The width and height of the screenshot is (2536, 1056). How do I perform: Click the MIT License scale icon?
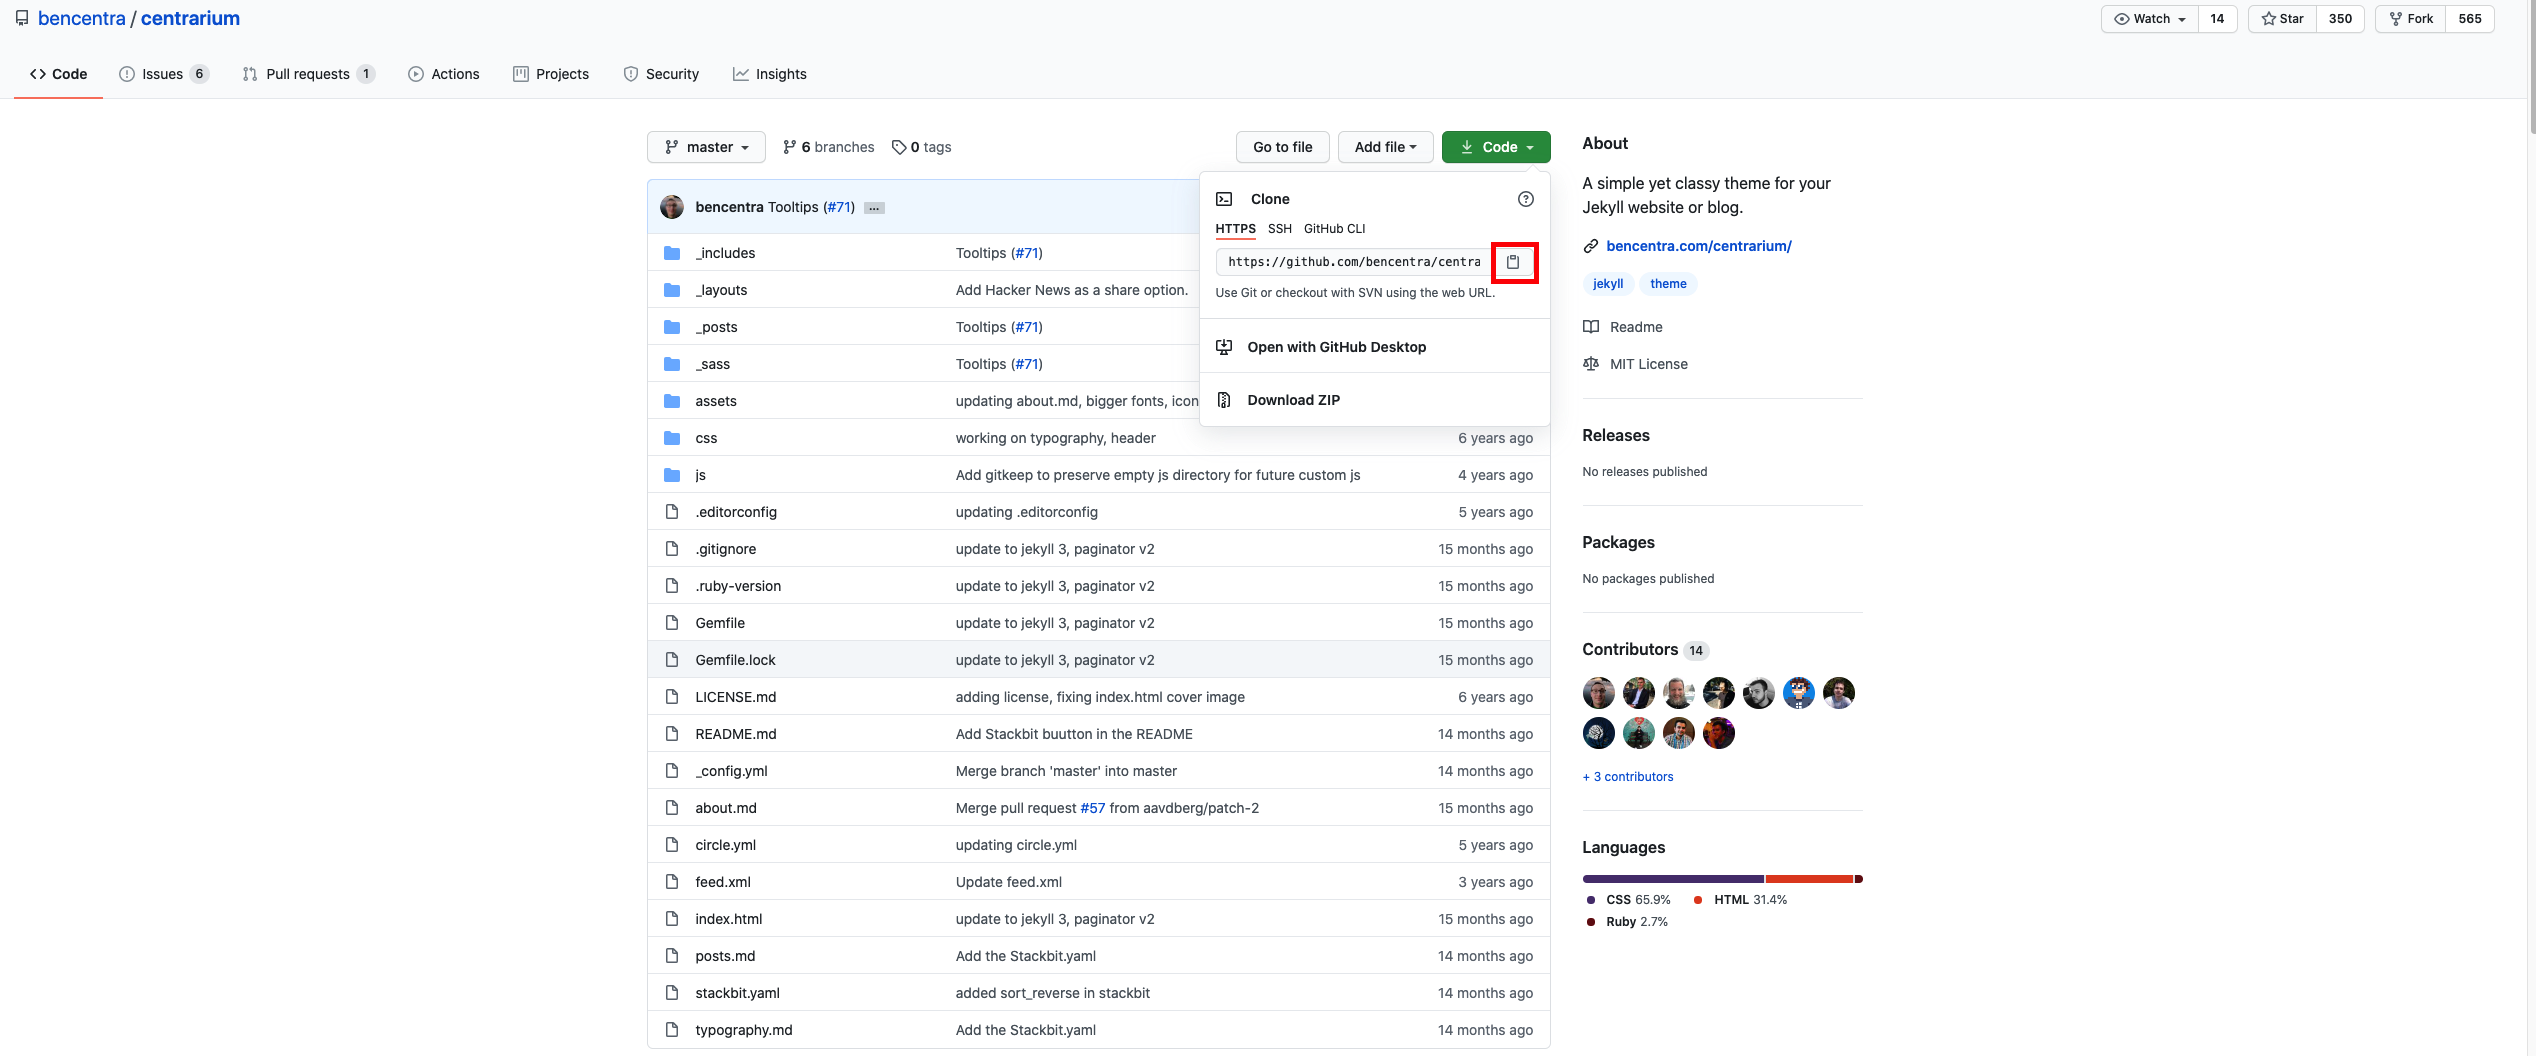[x=1591, y=364]
